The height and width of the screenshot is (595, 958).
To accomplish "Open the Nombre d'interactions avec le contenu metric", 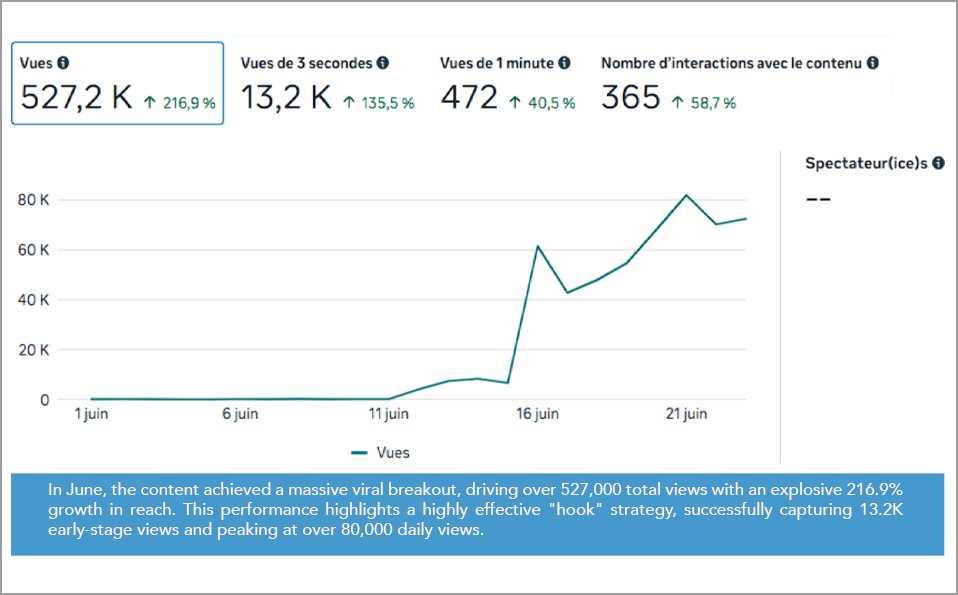I will 739,83.
